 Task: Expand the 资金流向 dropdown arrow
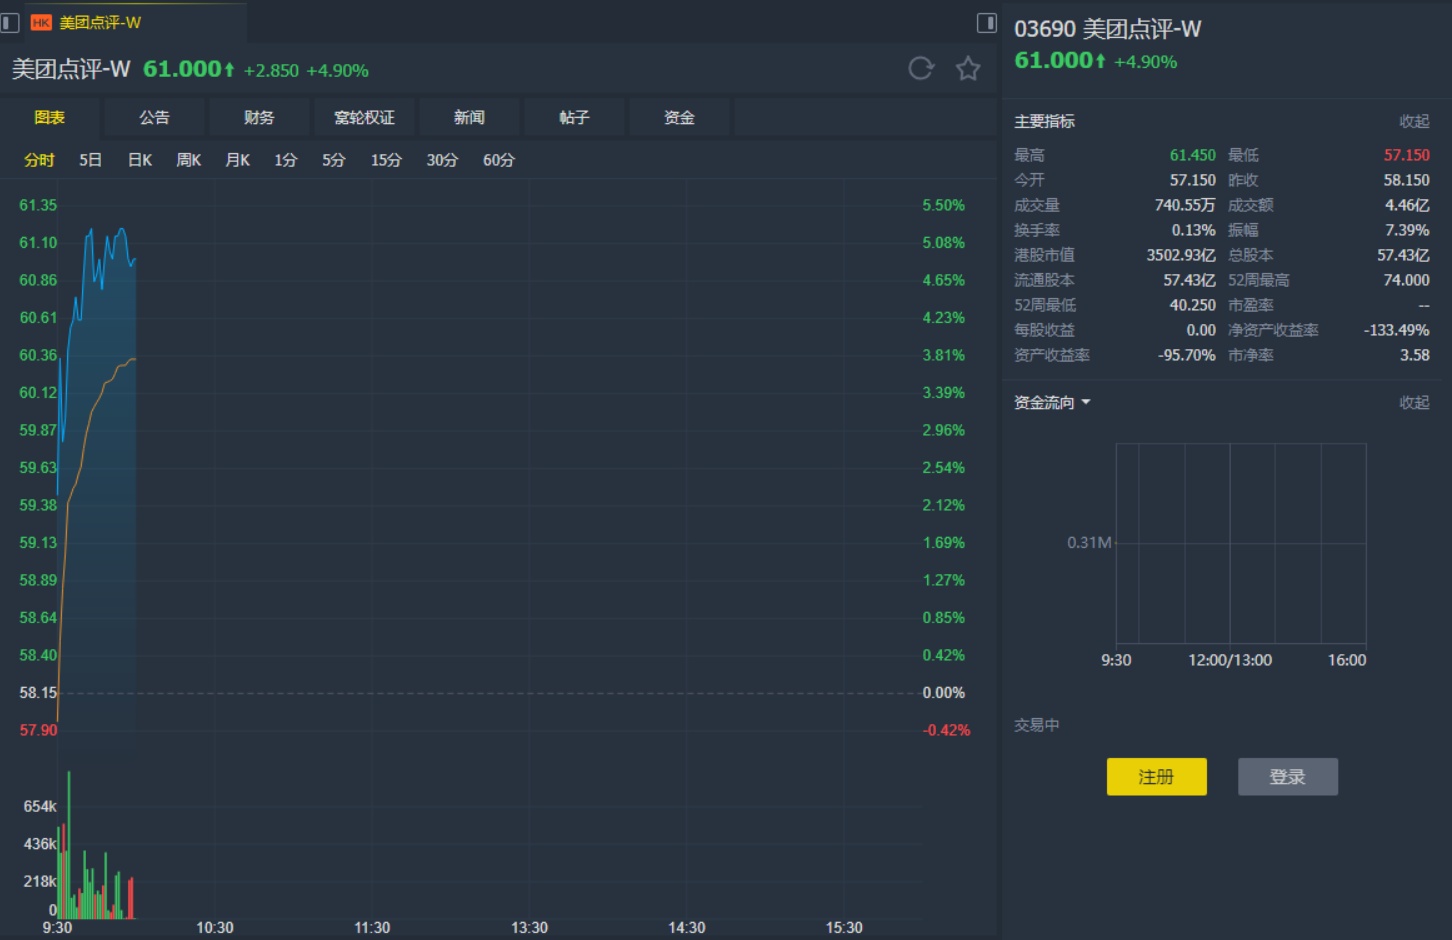(1086, 402)
